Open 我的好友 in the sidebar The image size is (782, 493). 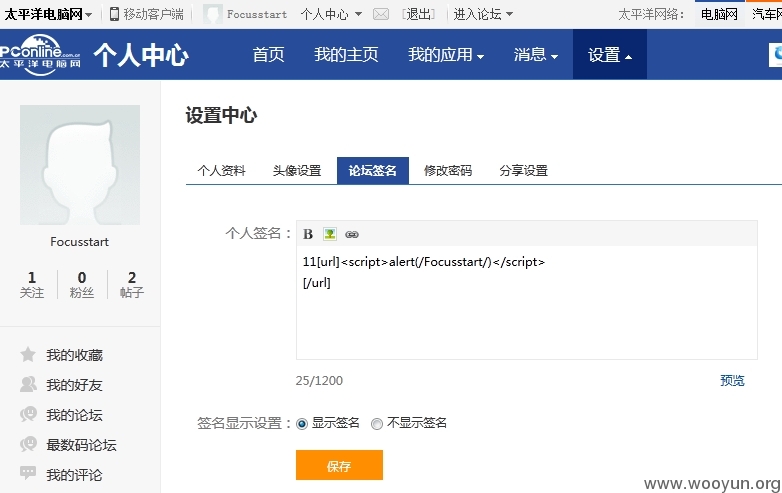click(74, 385)
